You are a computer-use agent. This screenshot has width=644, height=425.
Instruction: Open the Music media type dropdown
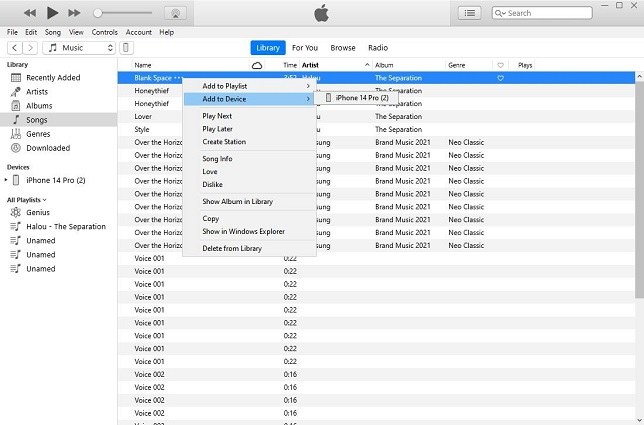click(x=79, y=48)
